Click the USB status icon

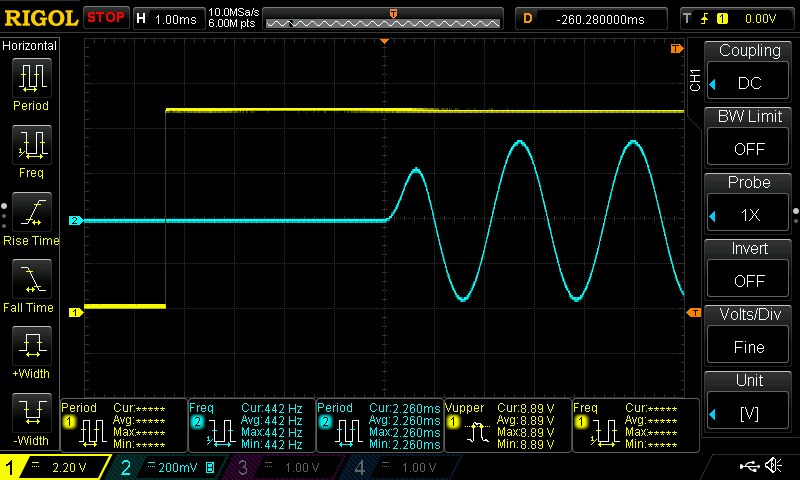tap(749, 466)
